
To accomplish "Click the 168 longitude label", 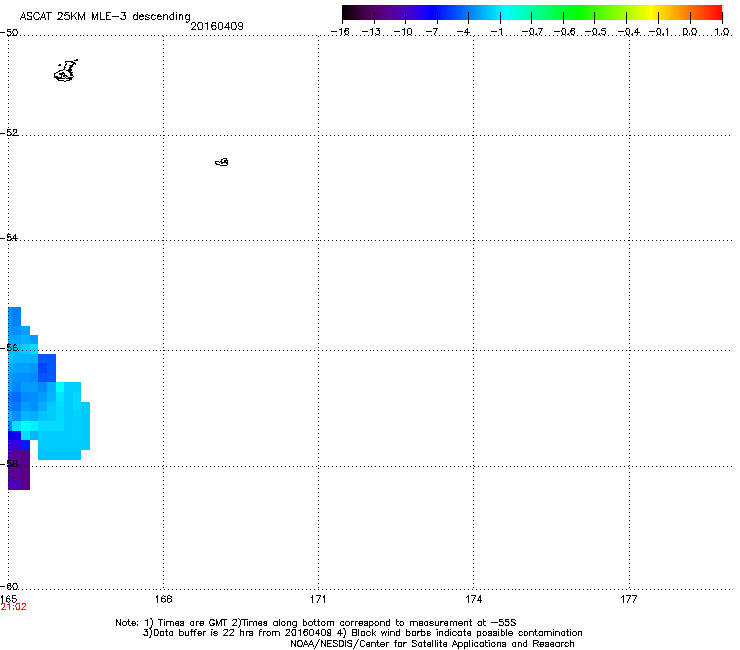I will coord(163,599).
